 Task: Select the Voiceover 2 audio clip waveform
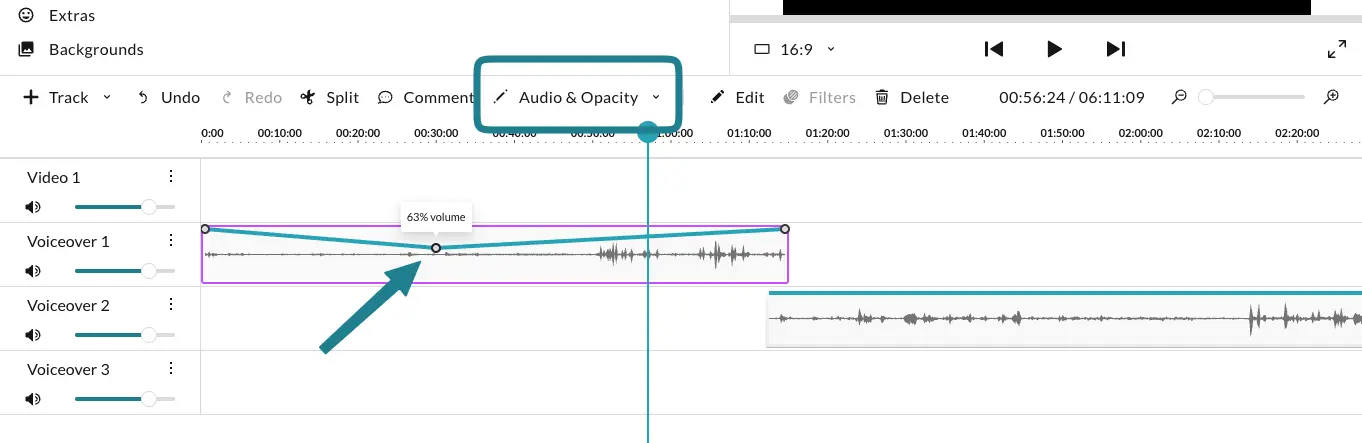coord(1064,319)
